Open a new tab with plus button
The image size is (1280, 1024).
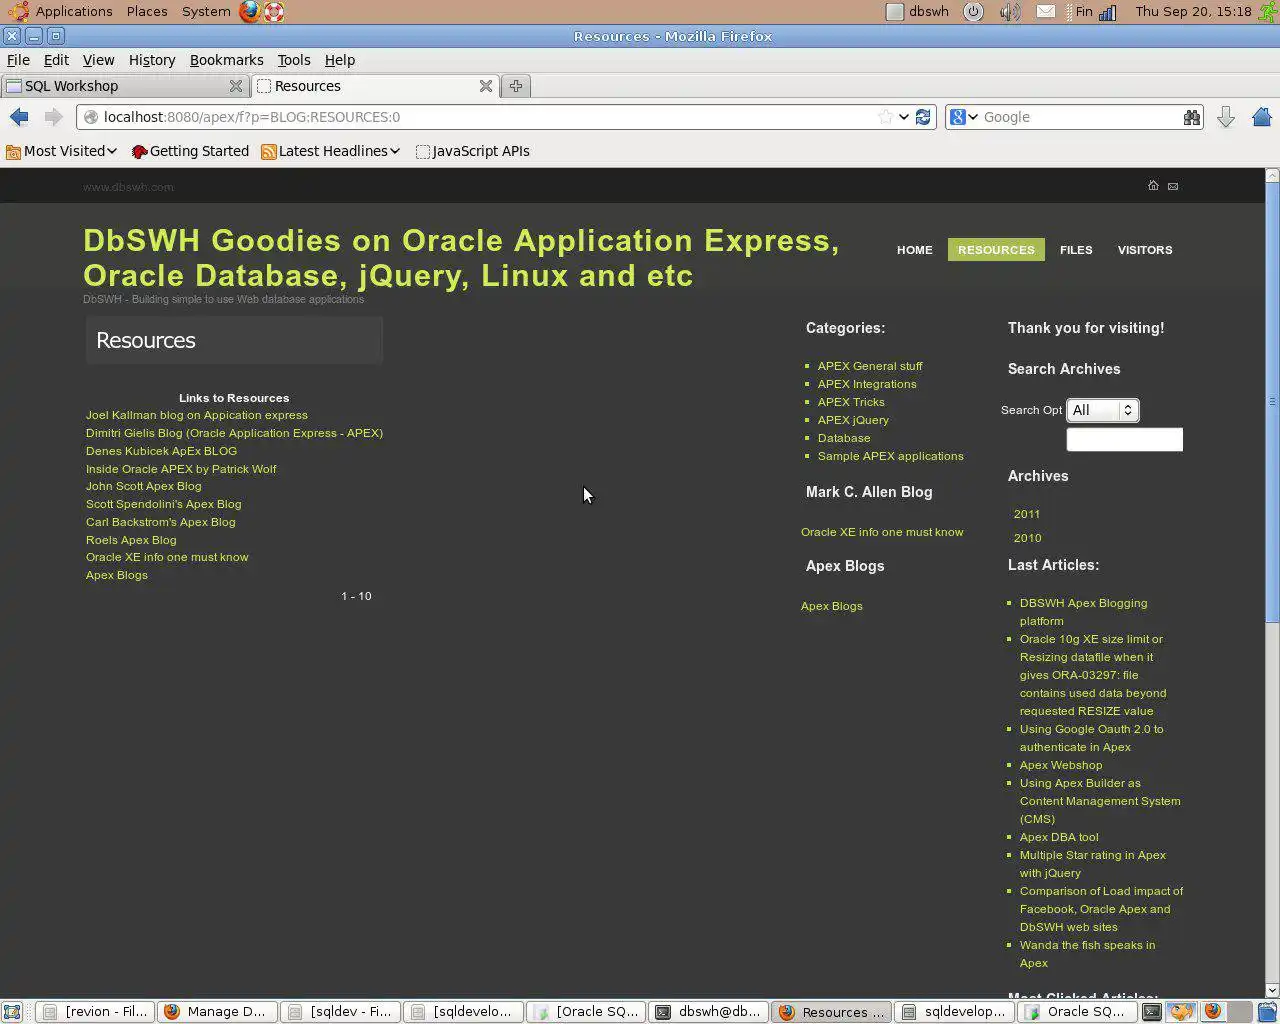(516, 86)
